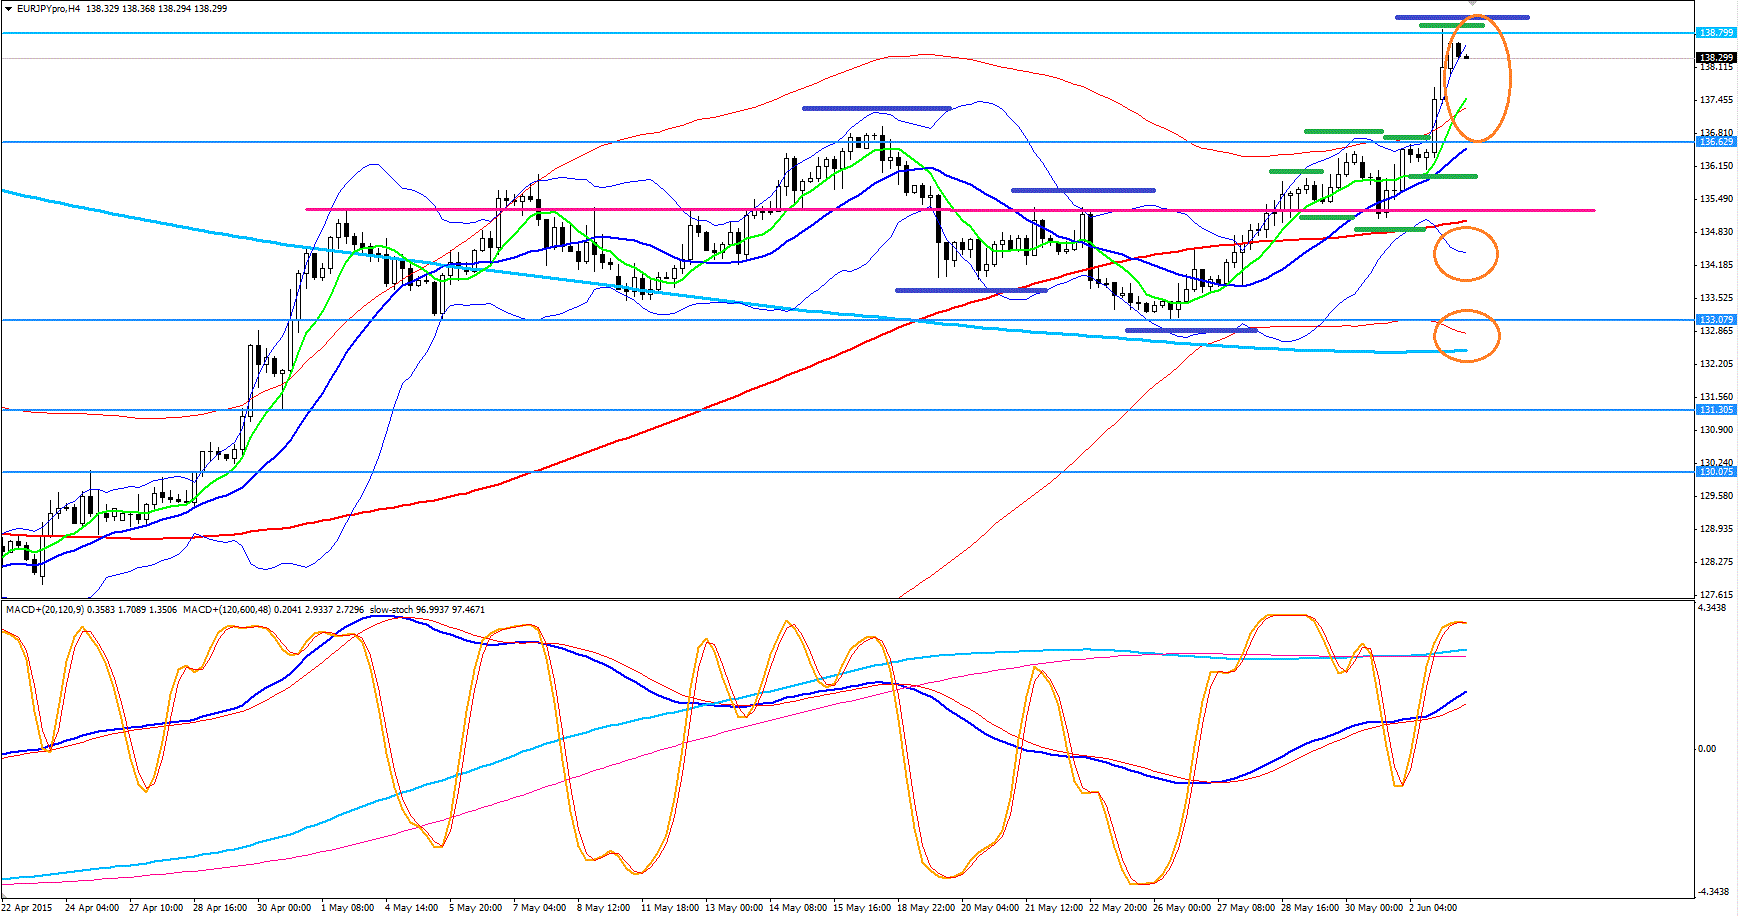Screen dimensions: 1738x916
Task: Click the 5 May 20:00 time label
Action: 476,908
